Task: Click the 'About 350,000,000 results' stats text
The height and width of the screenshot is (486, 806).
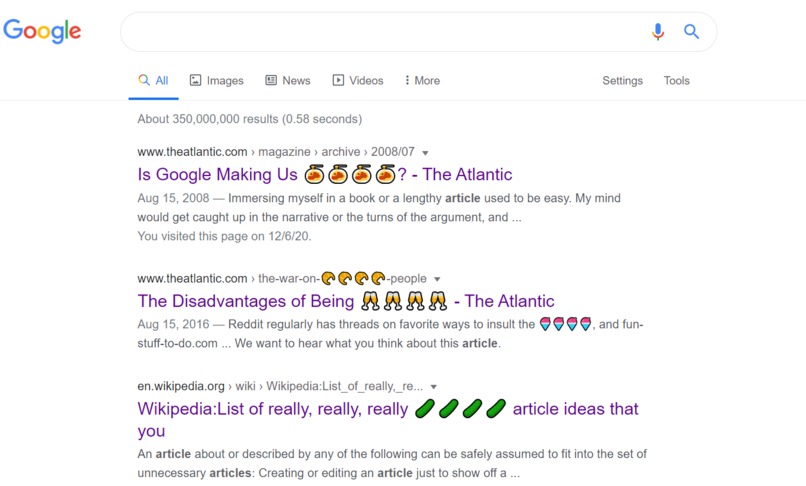Action: (x=250, y=119)
